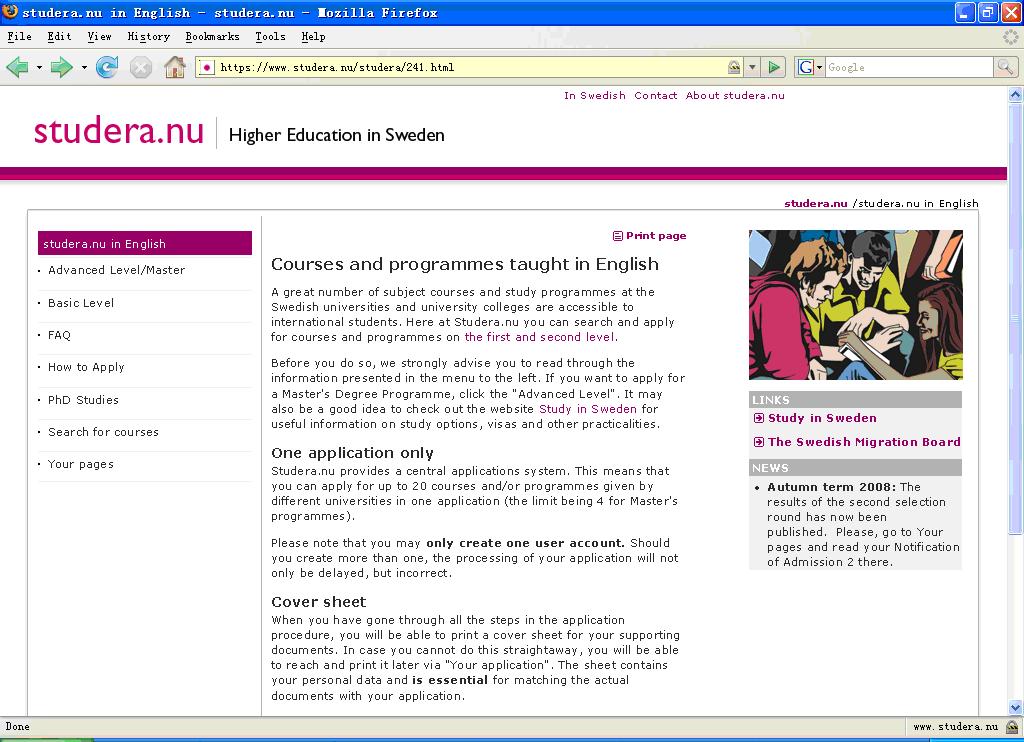The image size is (1024, 742).
Task: Open the search engine selector dropdown
Action: coord(819,67)
